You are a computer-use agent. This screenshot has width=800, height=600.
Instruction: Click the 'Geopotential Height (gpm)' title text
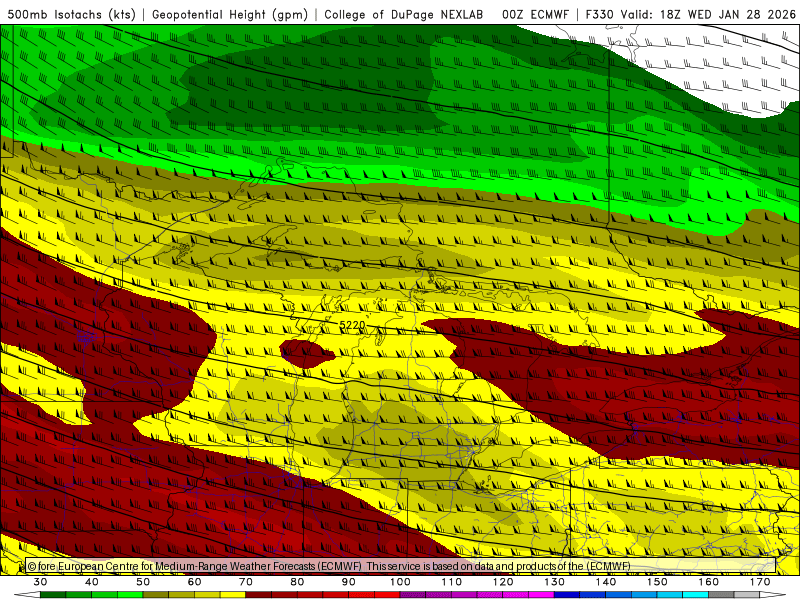(230, 14)
